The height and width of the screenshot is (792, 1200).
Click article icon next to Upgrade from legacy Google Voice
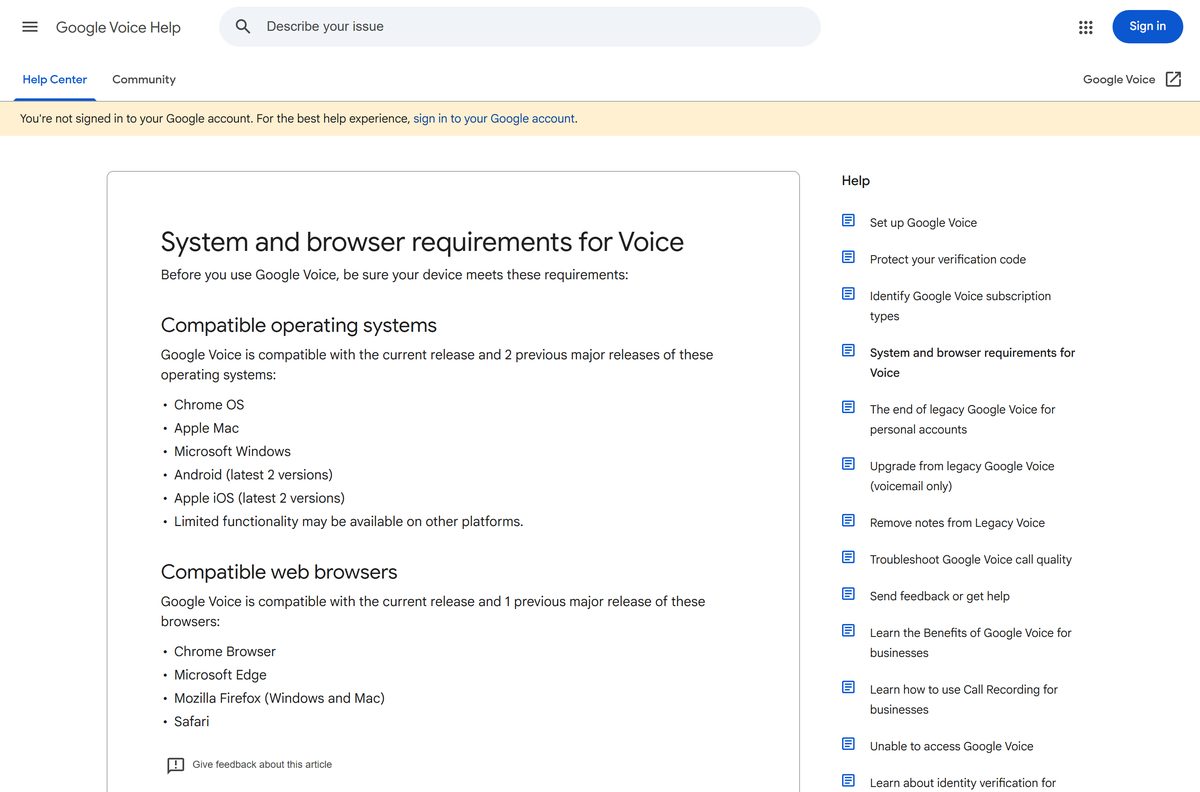[x=848, y=464]
